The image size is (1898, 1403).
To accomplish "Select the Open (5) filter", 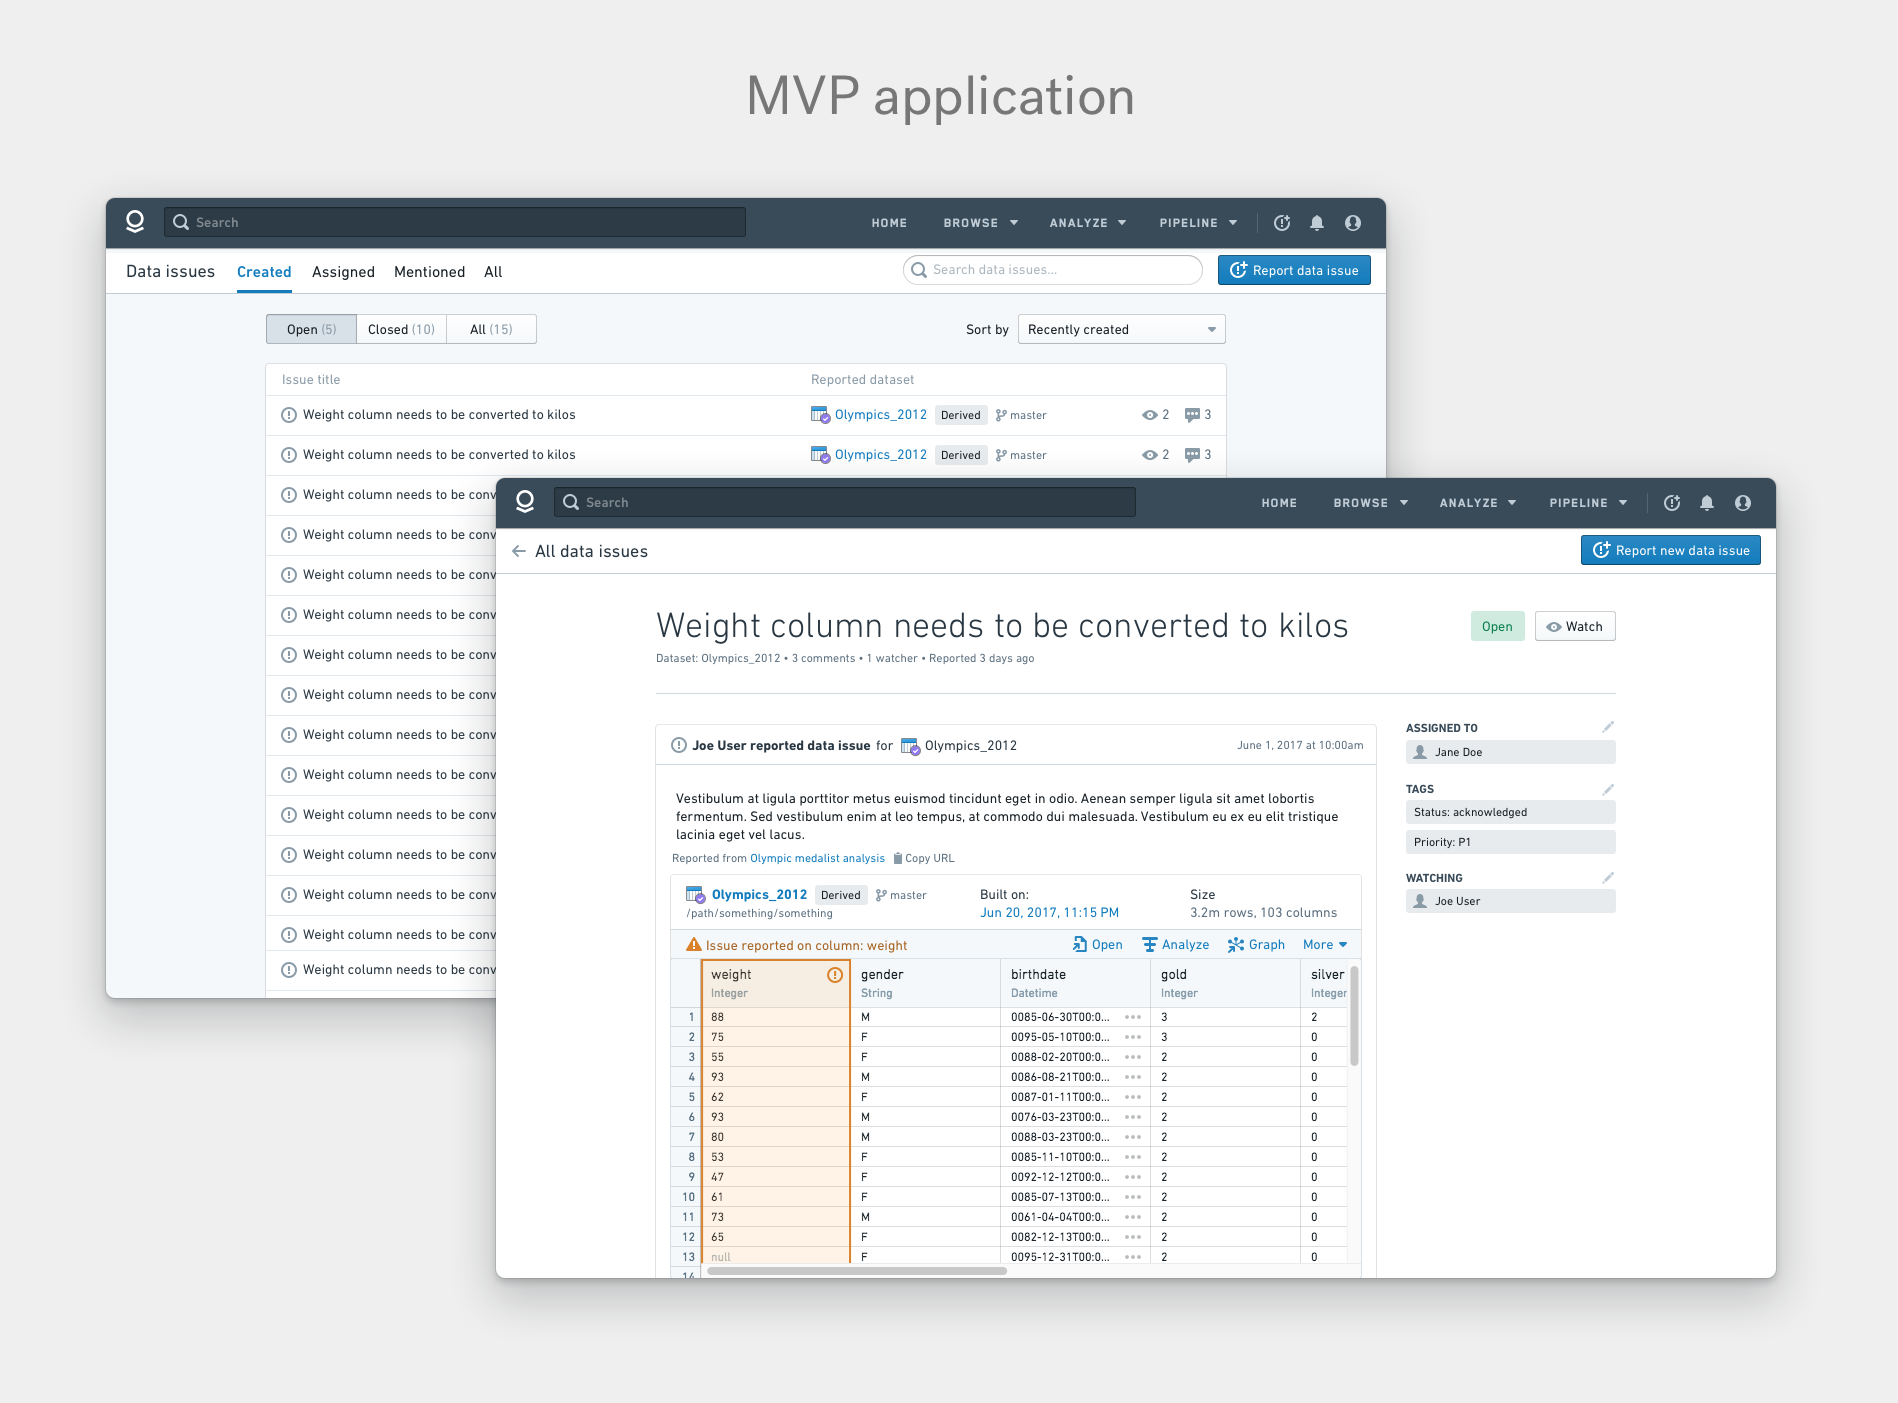I will (311, 329).
